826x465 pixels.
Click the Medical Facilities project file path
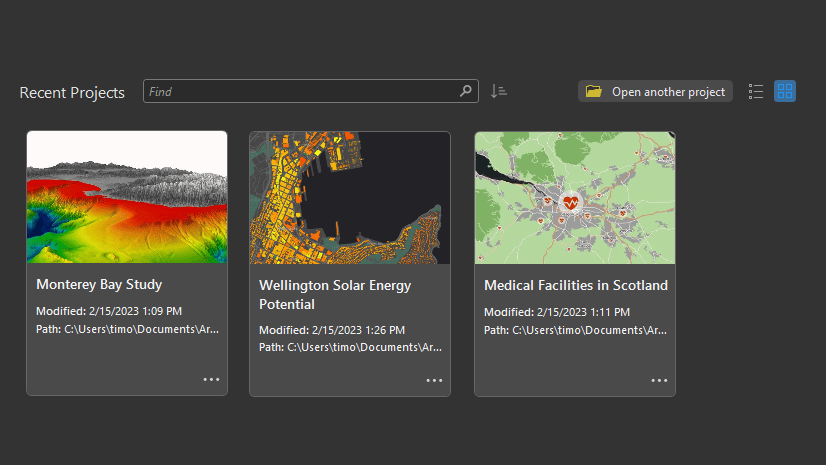click(x=575, y=329)
